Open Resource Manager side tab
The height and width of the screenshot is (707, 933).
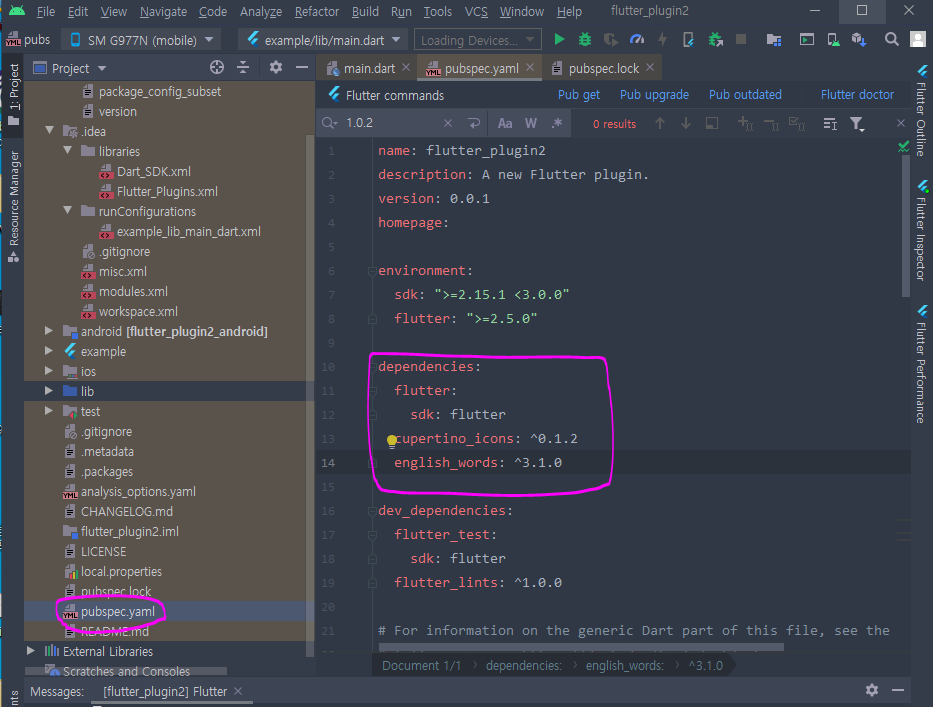click(13, 206)
